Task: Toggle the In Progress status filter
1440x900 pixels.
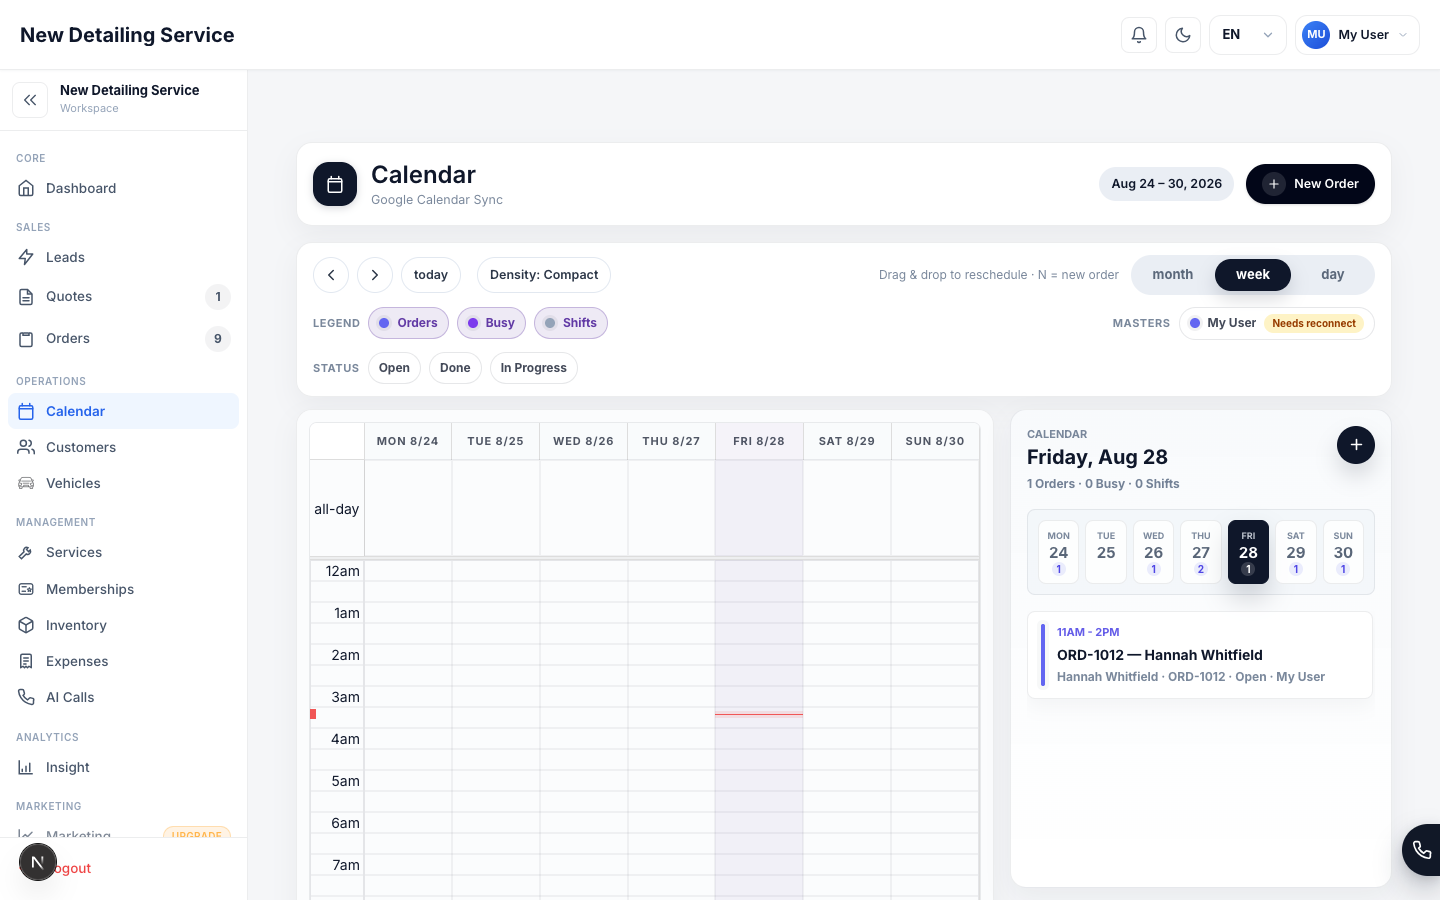Action: coord(534,368)
